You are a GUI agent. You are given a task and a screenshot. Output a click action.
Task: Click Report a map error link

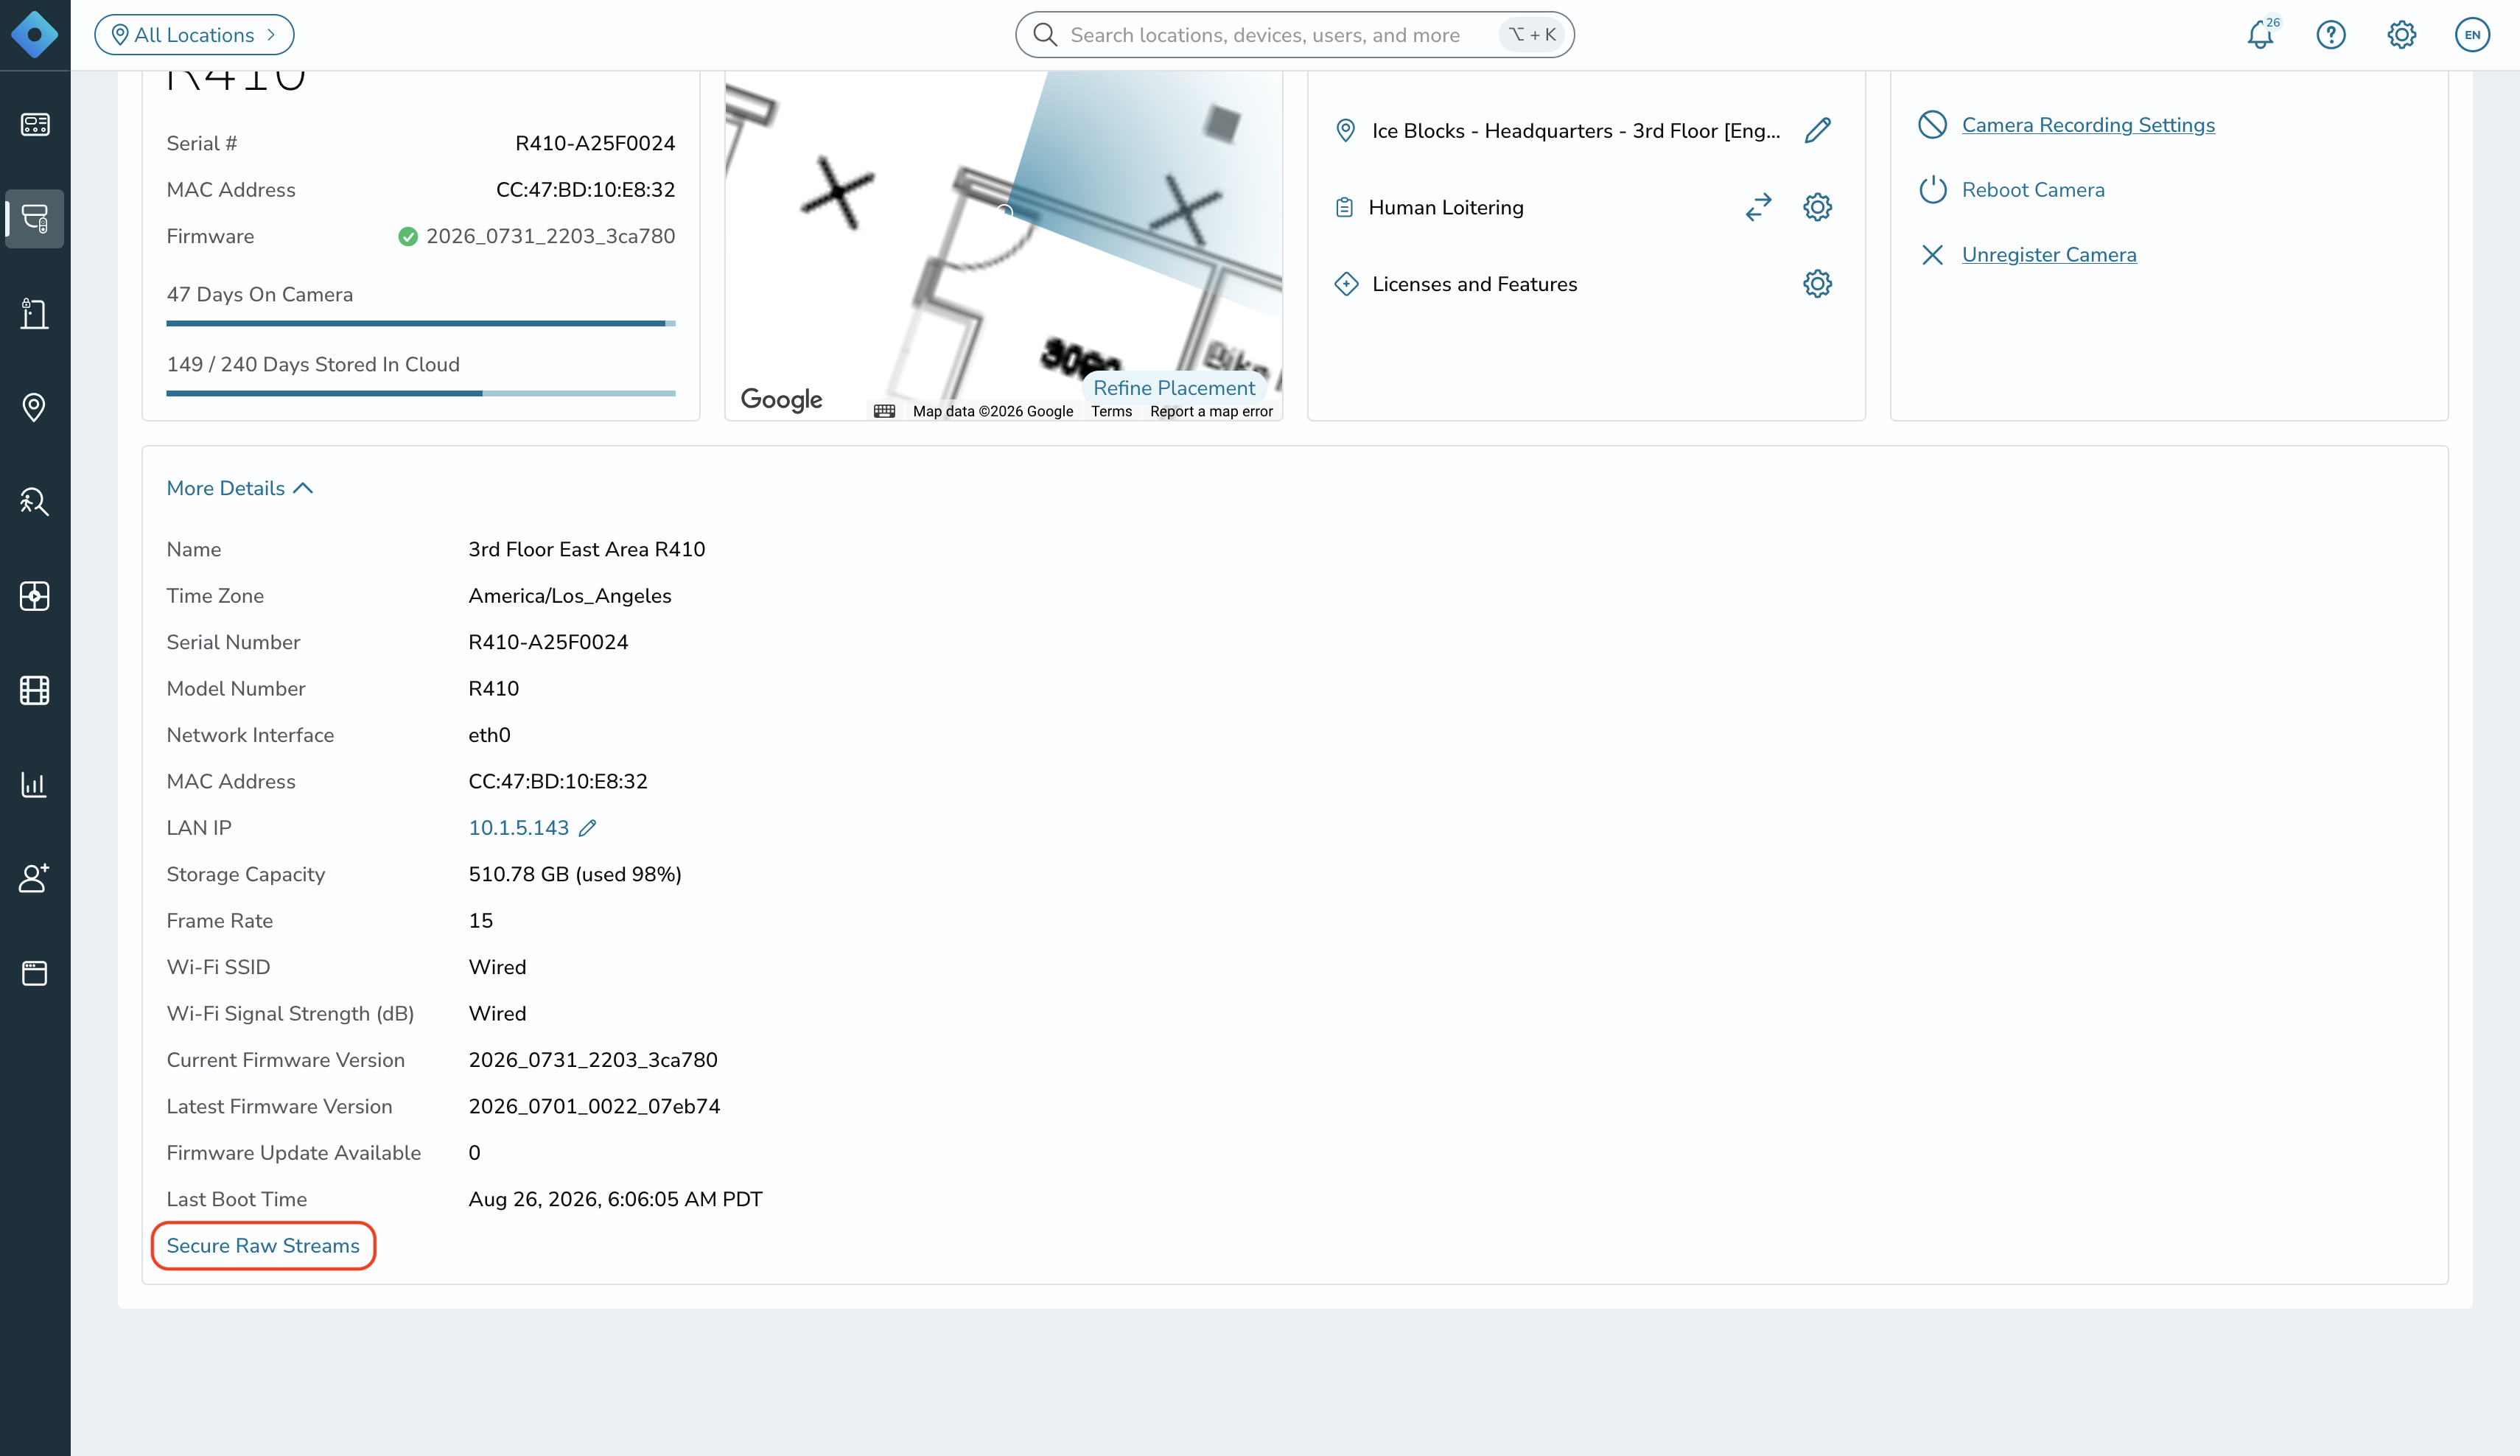tap(1211, 411)
